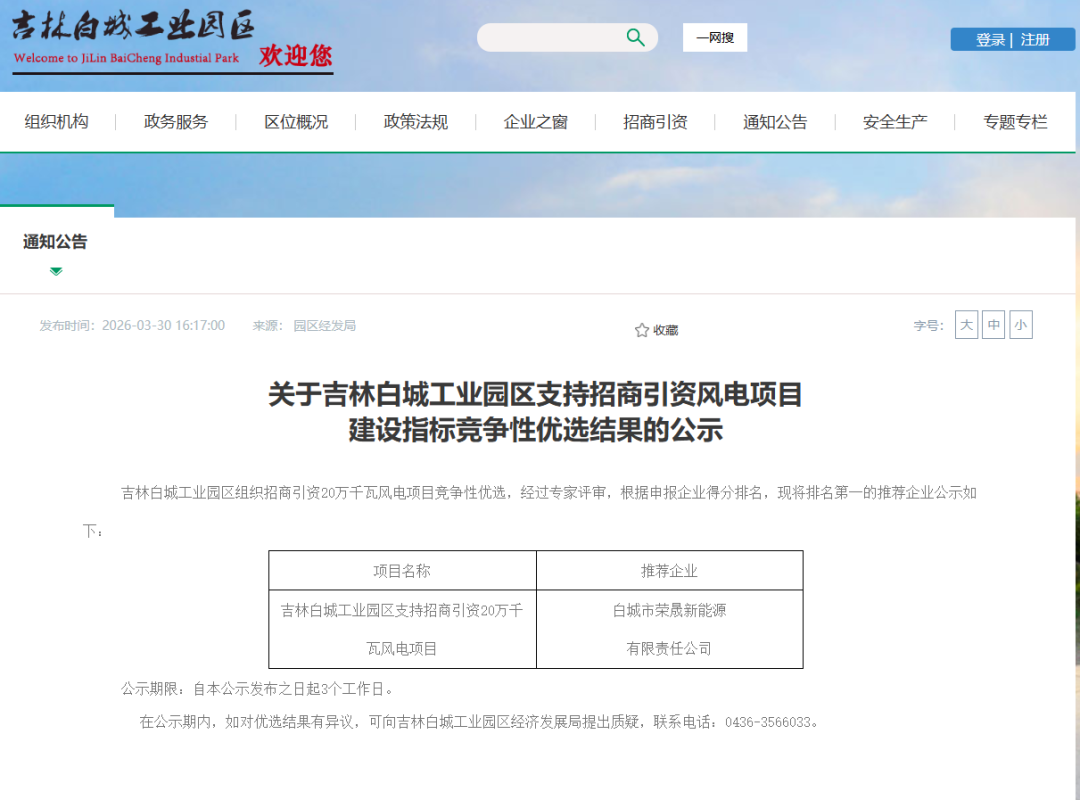Screen dimensions: 1080x800
Task: Open the 政务服务 menu
Action: point(176,122)
